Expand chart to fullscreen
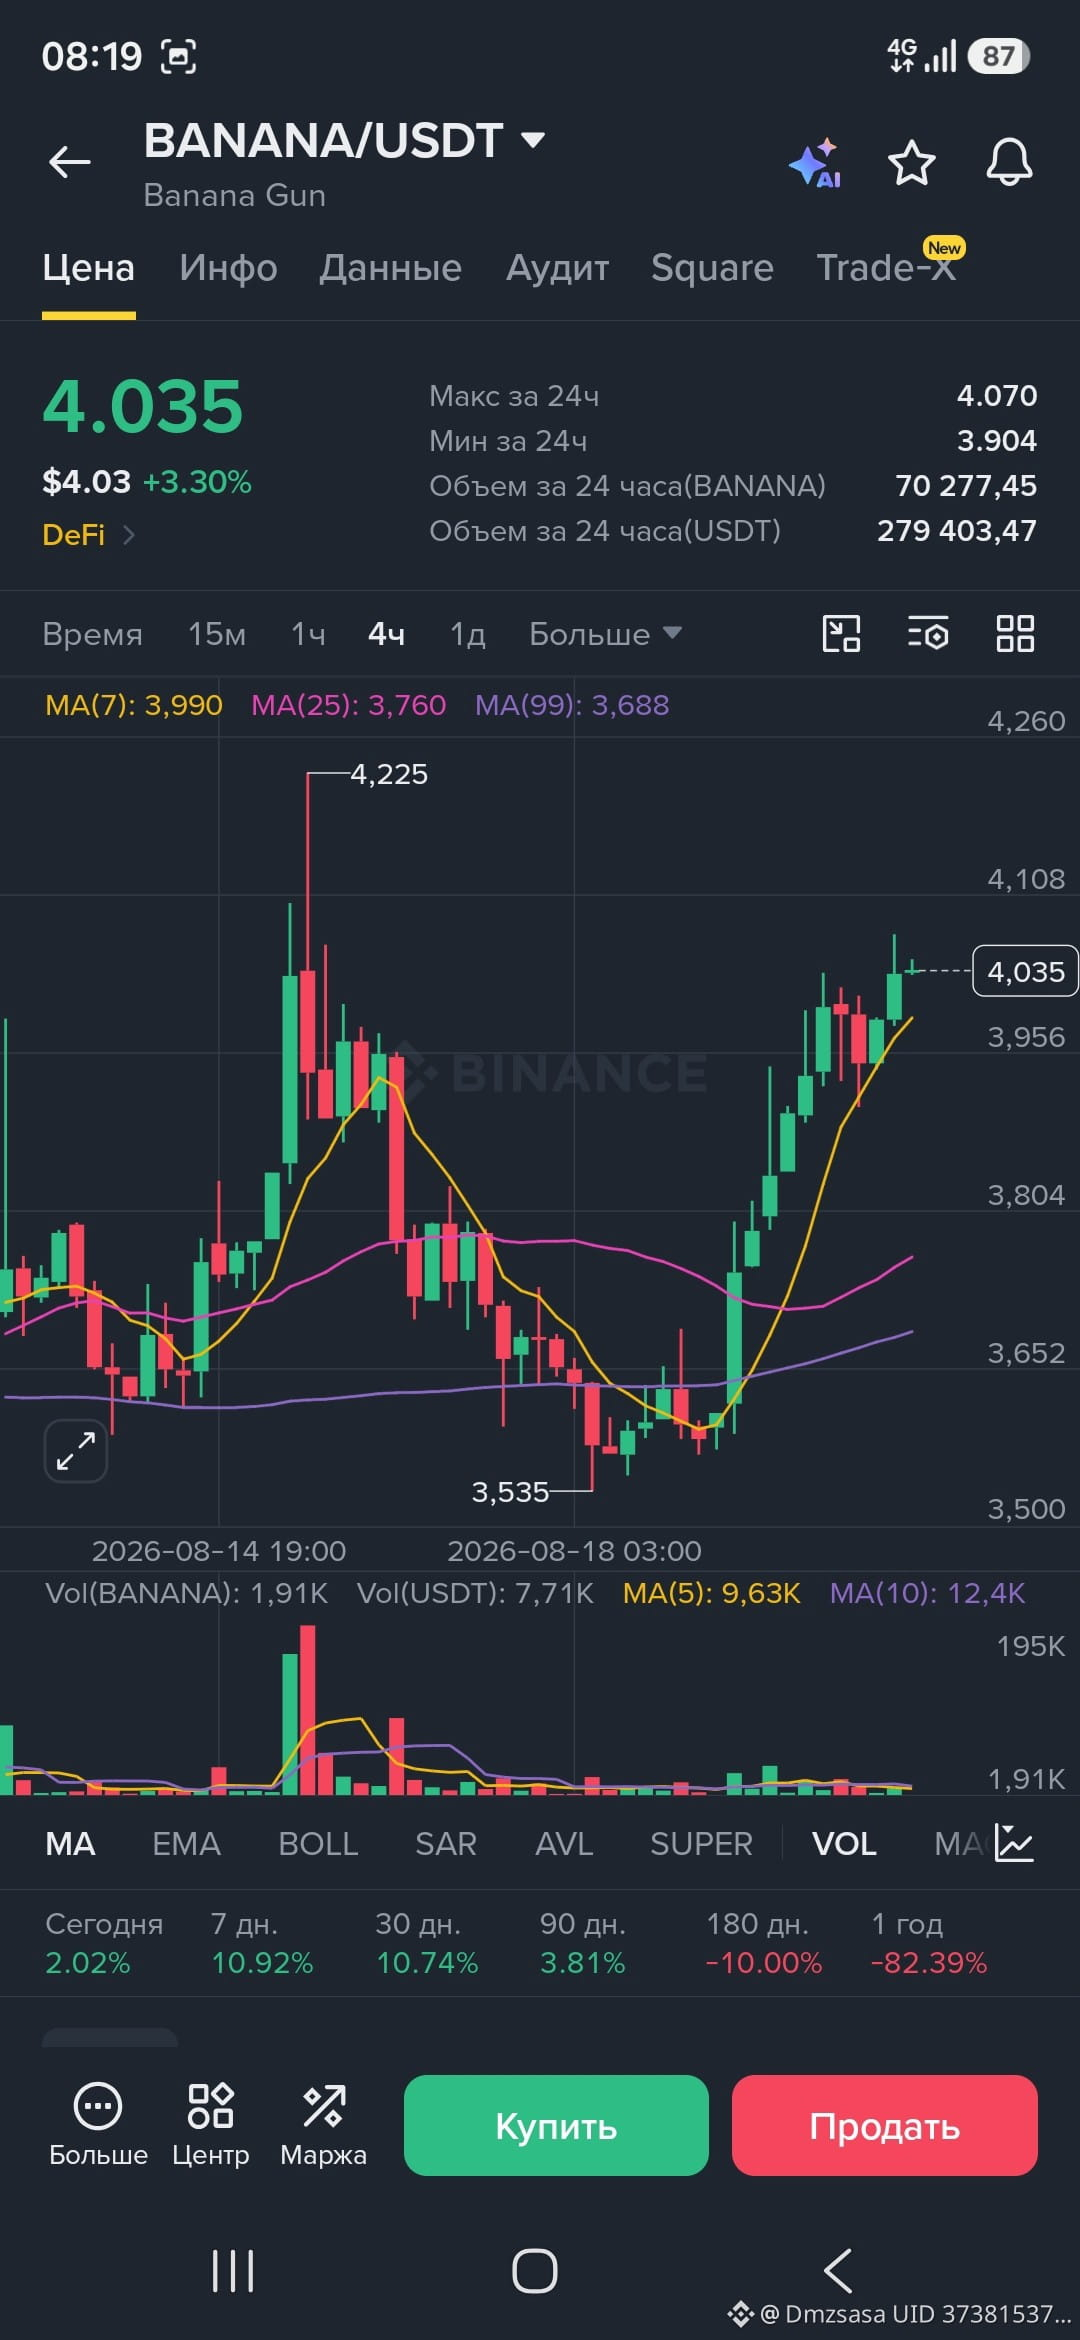The image size is (1080, 2340). coord(76,1450)
